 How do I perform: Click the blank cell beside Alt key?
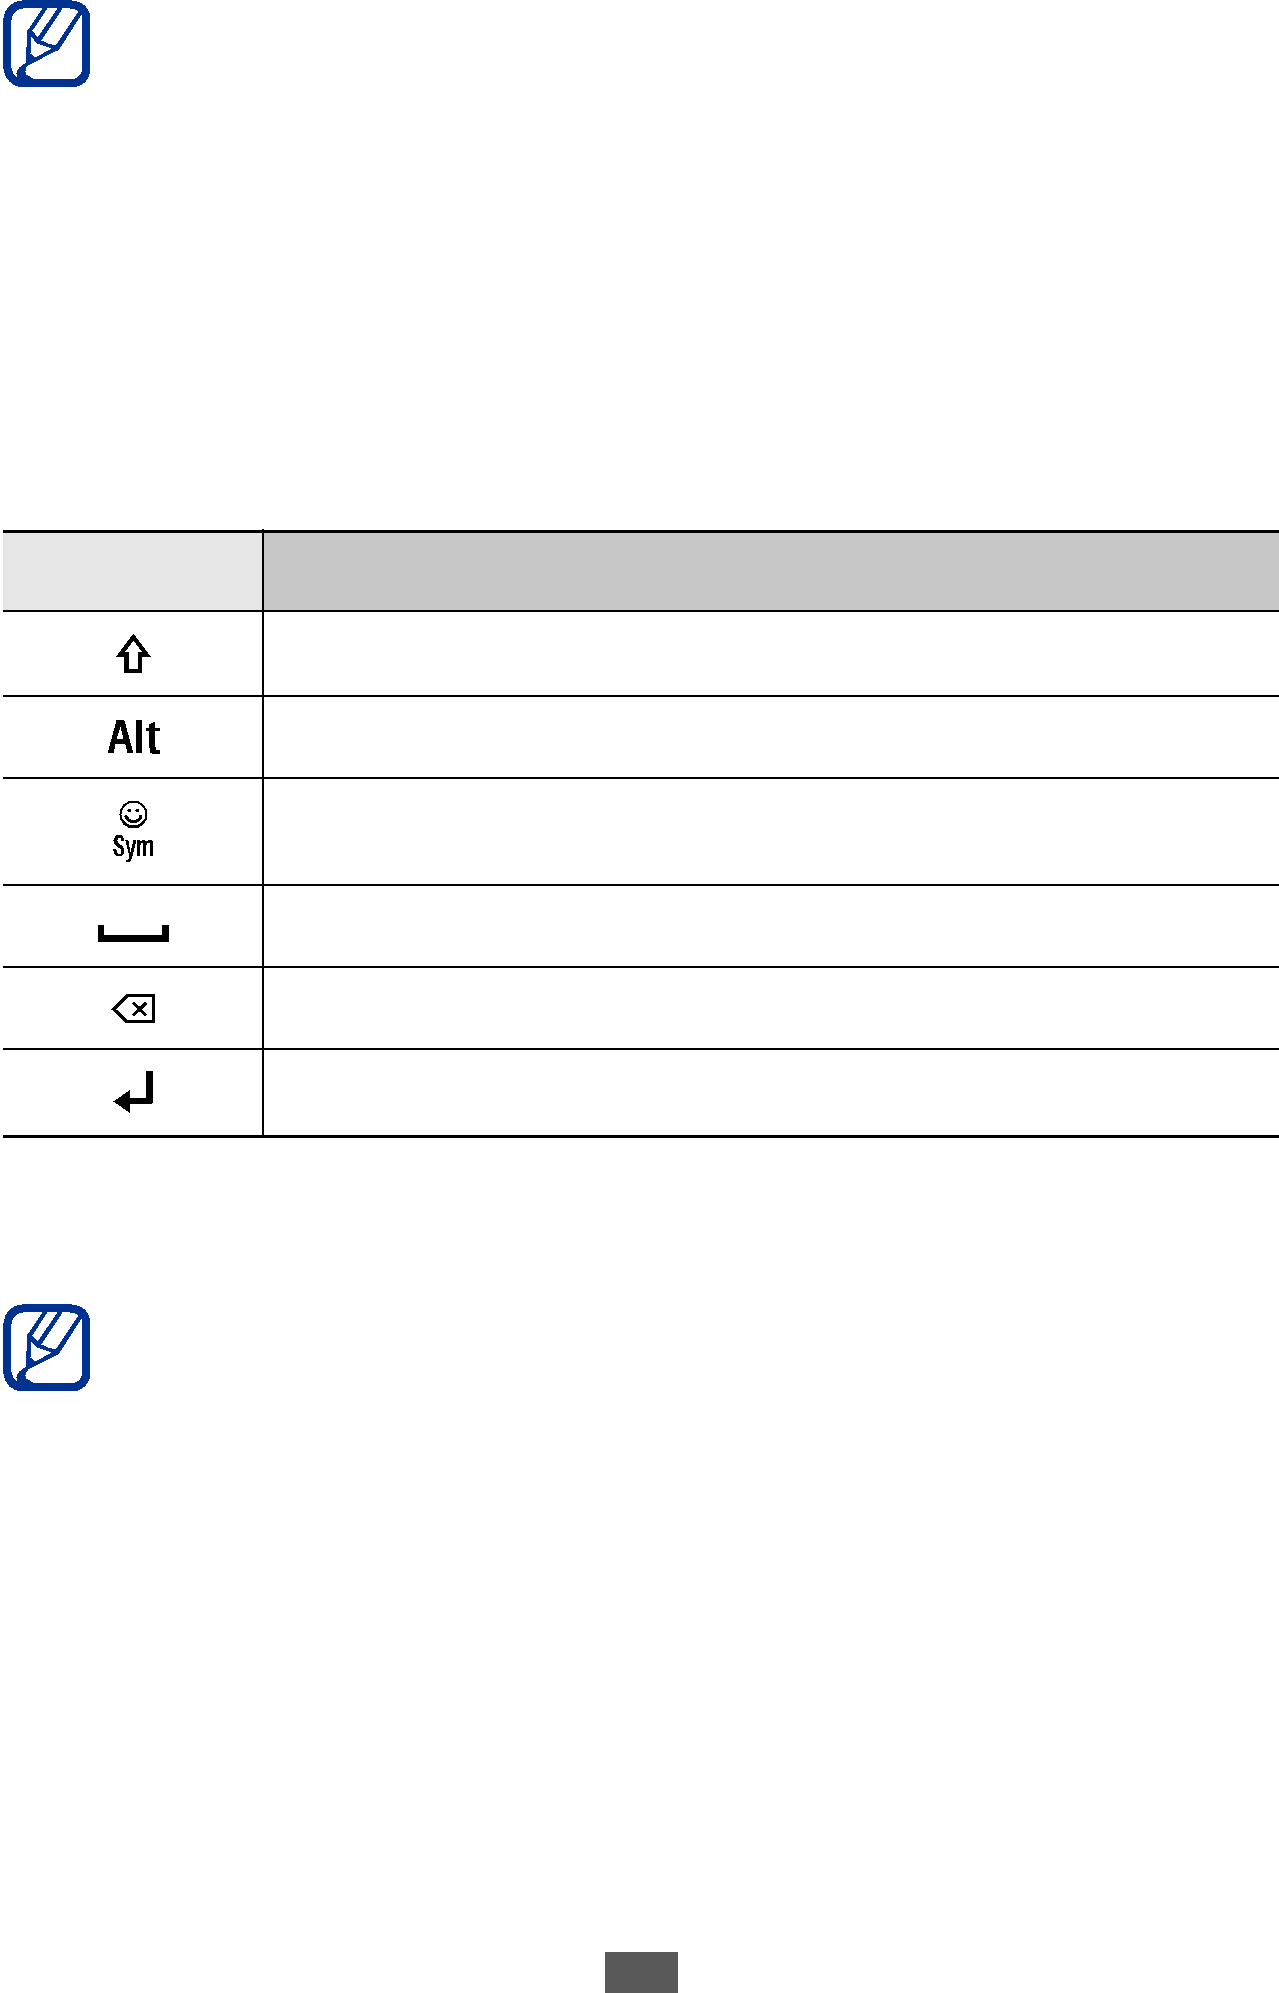(x=771, y=737)
